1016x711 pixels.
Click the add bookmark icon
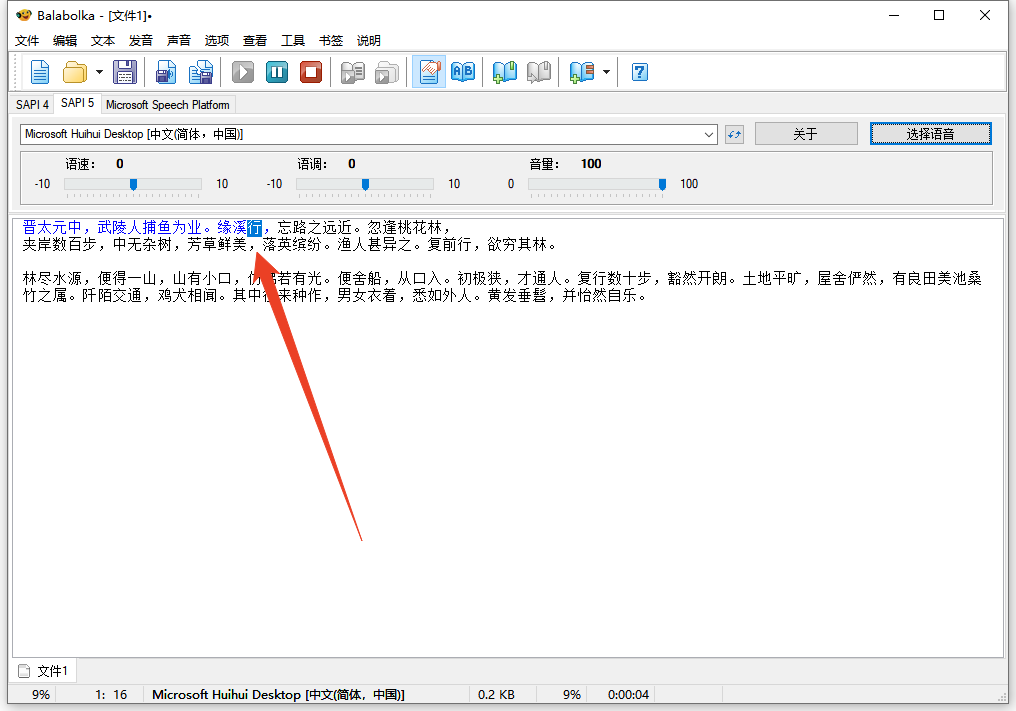click(505, 72)
